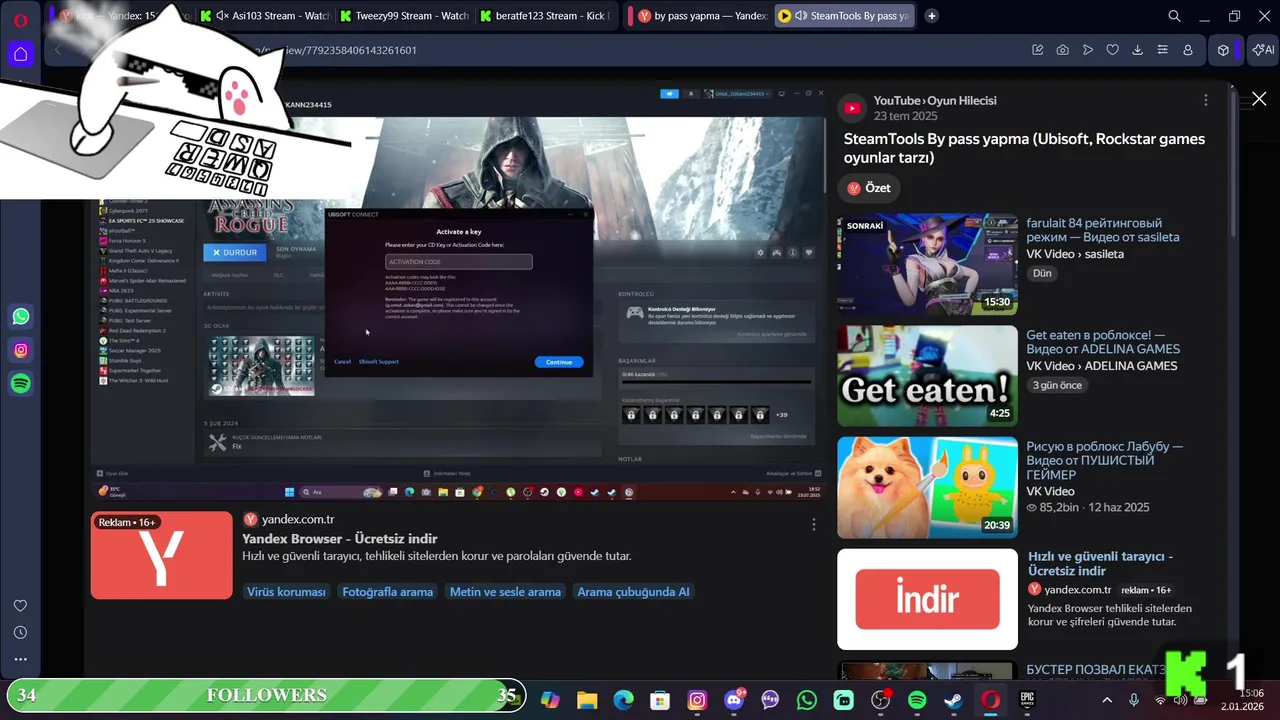This screenshot has width=1280, height=720.
Task: Go to Opera start page home icon
Action: click(x=20, y=54)
